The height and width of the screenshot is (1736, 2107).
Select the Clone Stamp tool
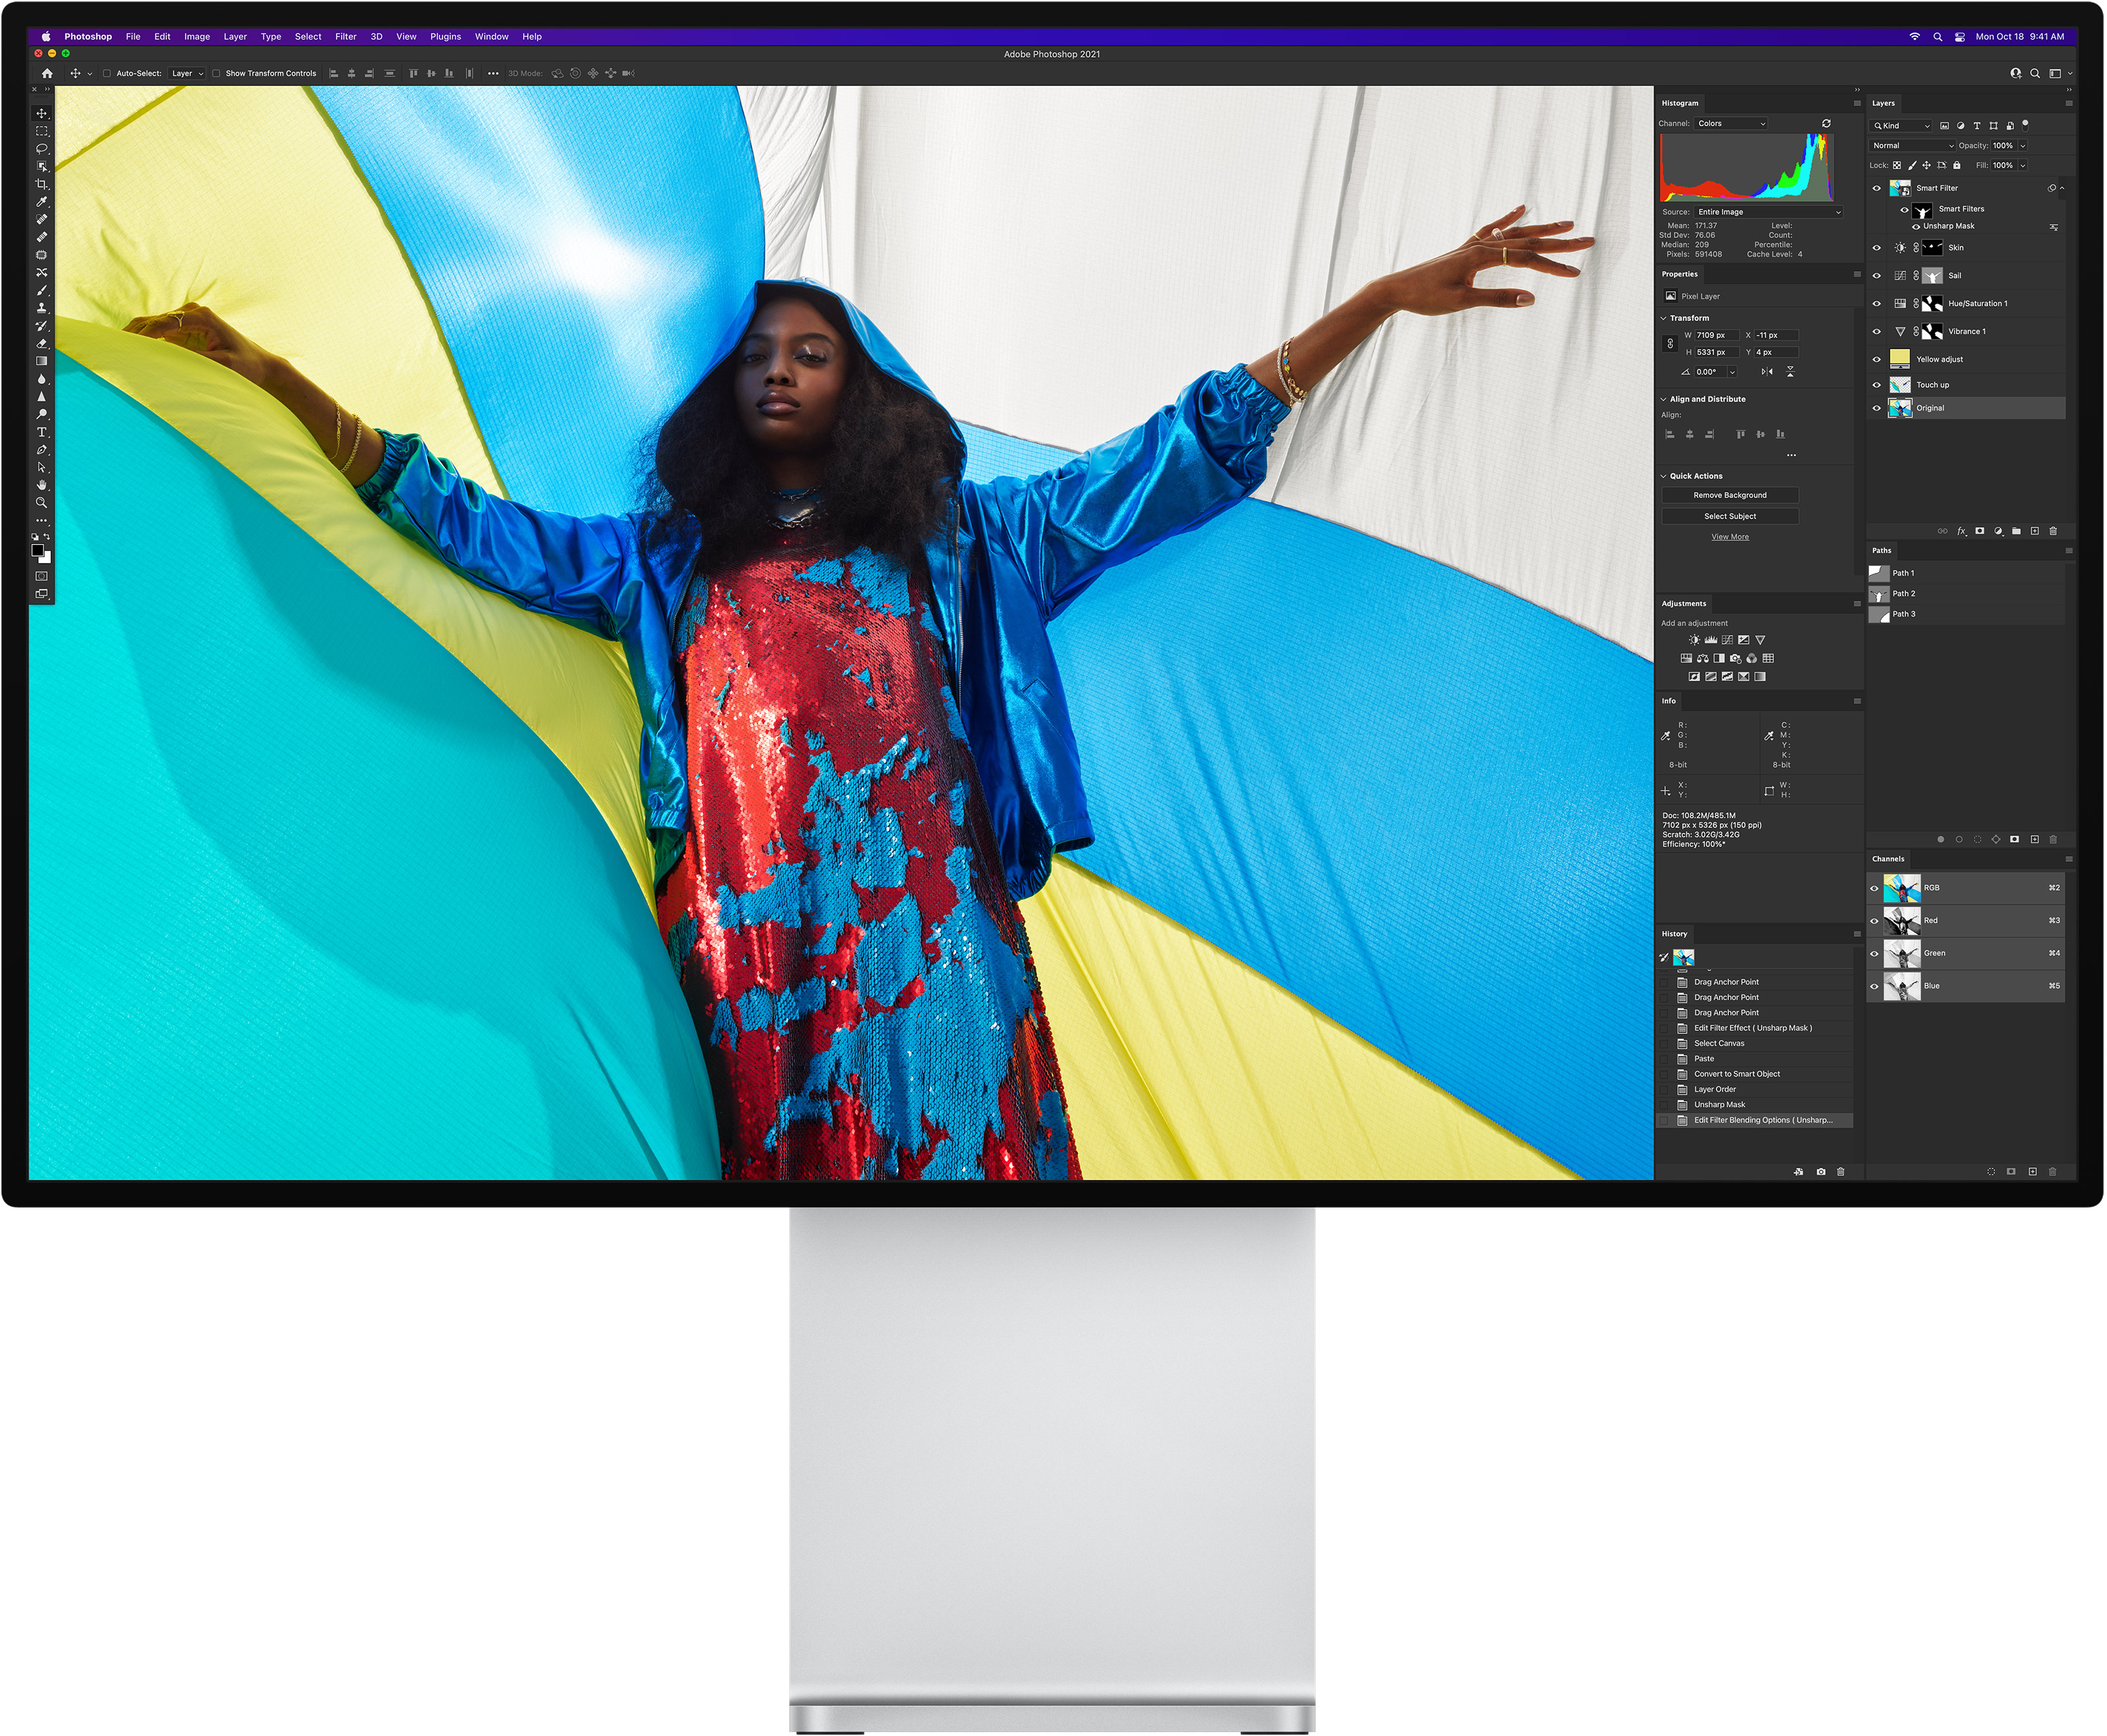pos(41,308)
